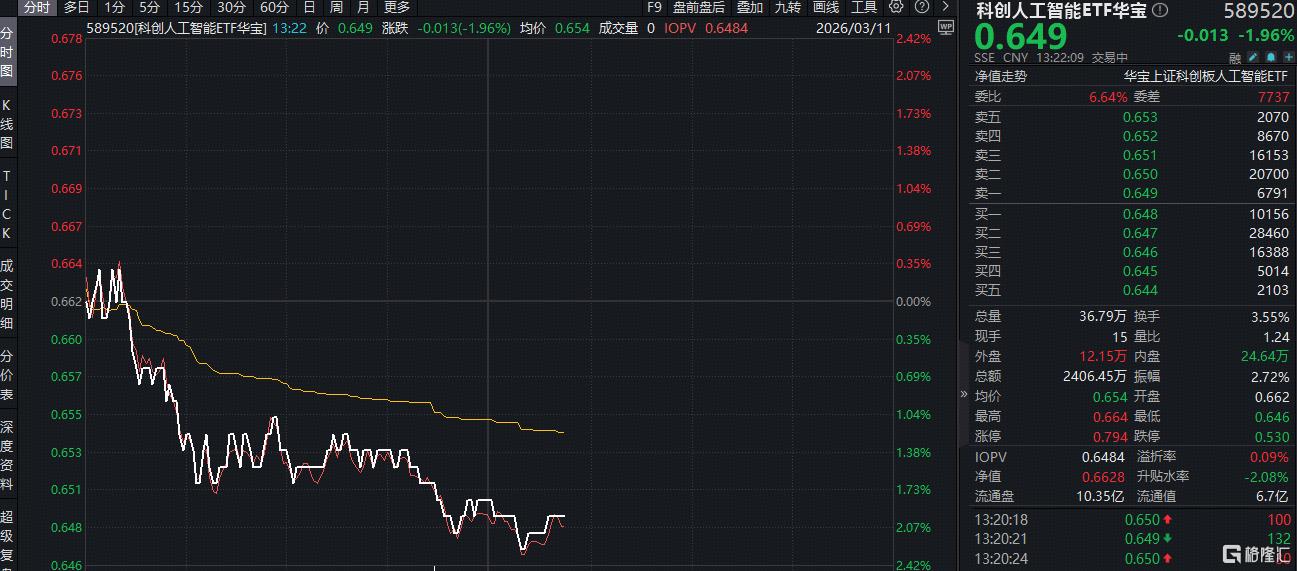The width and height of the screenshot is (1297, 571).
Task: Open the settings gear in chart toolbar
Action: click(896, 7)
